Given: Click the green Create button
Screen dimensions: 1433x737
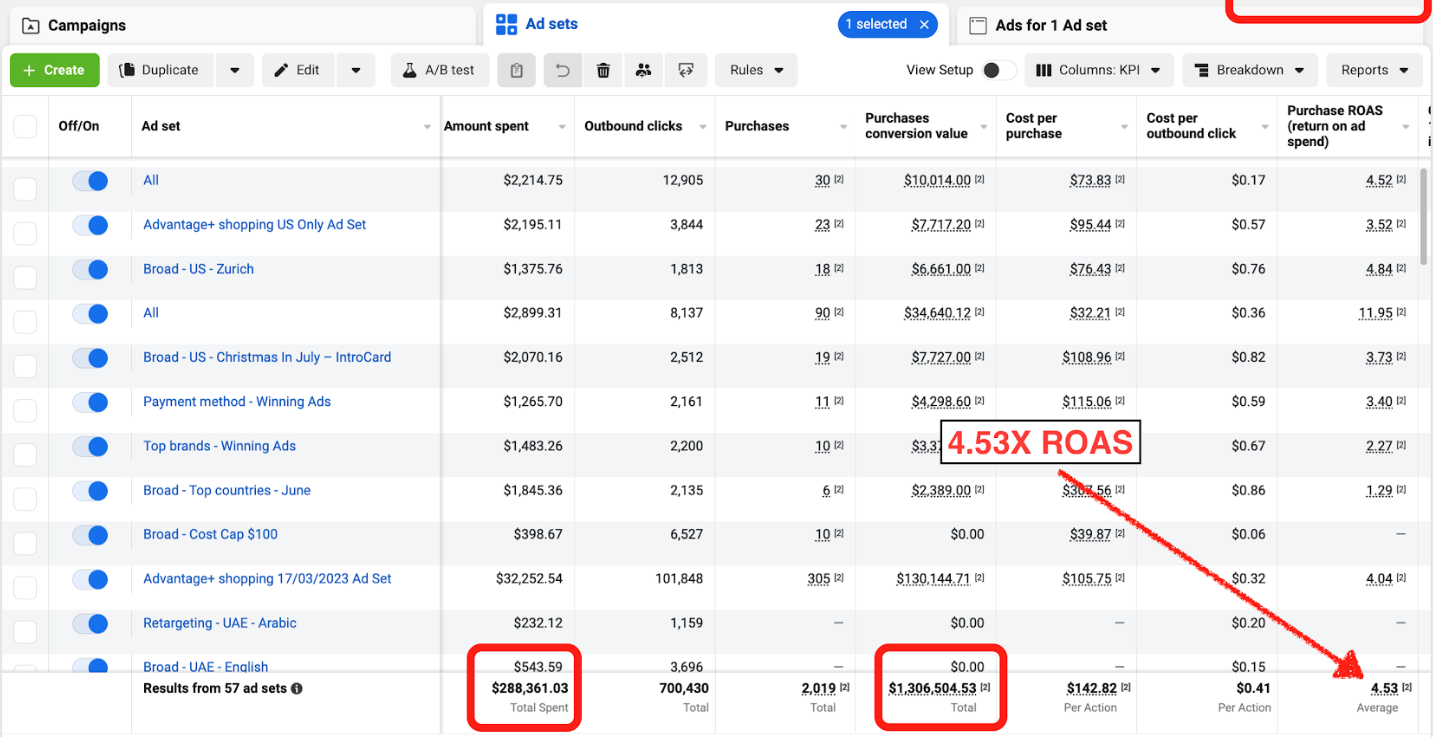Looking at the screenshot, I should tap(54, 69).
